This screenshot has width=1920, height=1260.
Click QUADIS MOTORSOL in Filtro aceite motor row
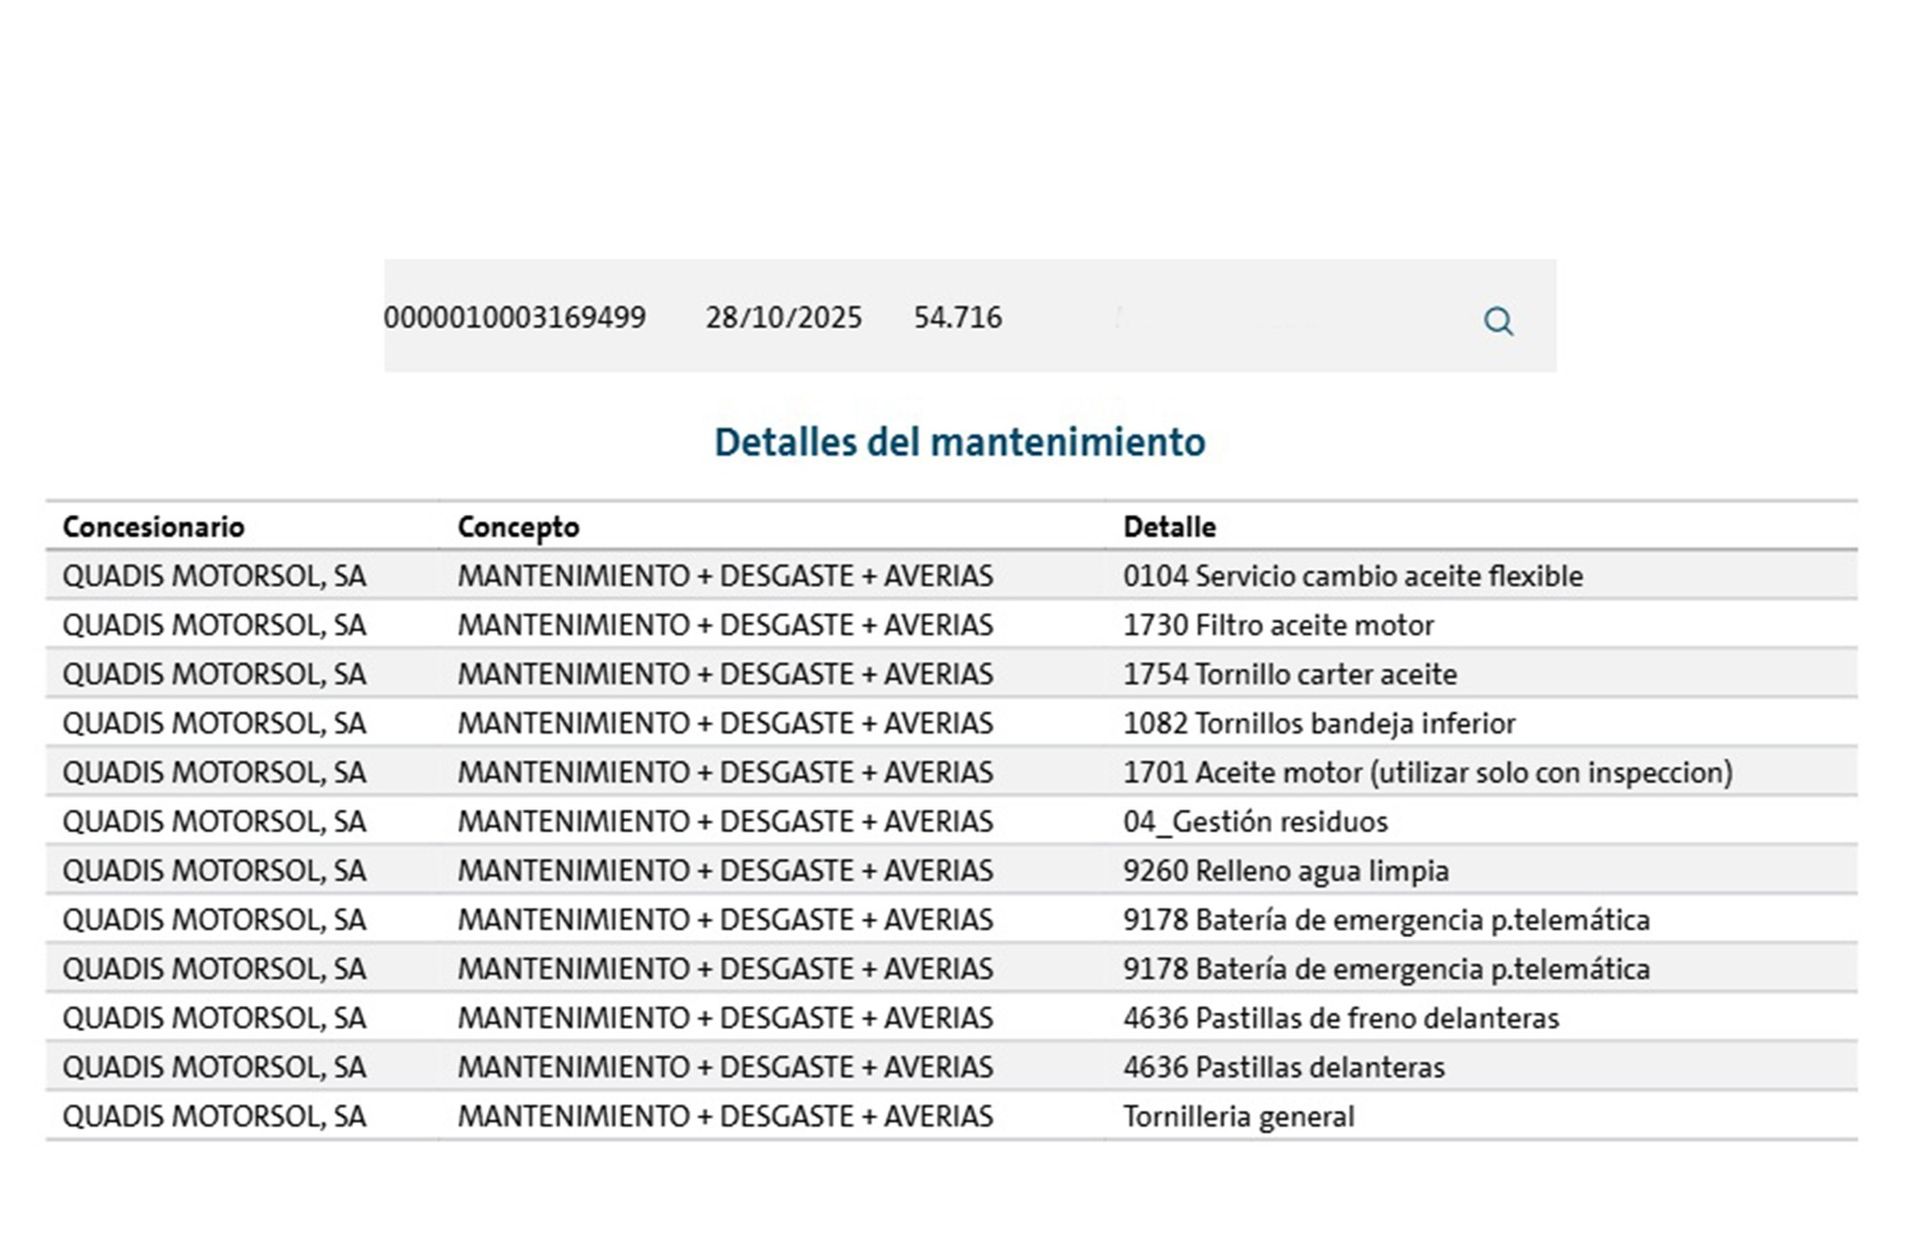[214, 625]
